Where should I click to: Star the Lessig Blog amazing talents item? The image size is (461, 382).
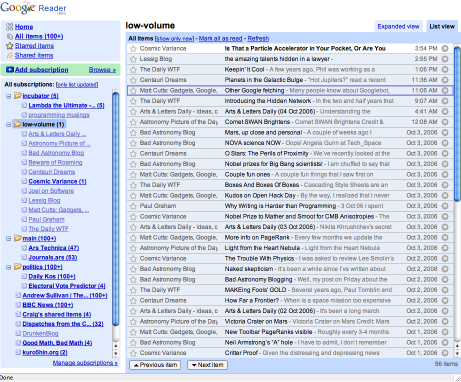[133, 59]
